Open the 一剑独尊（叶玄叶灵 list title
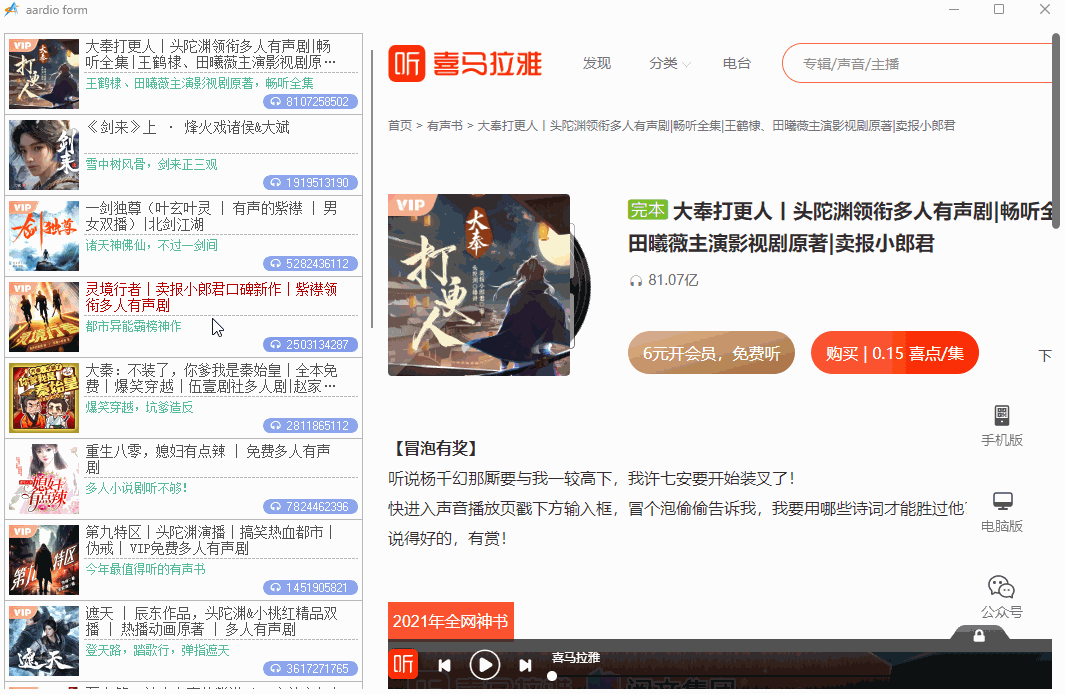Image resolution: width=1065 pixels, height=694 pixels. (x=212, y=216)
